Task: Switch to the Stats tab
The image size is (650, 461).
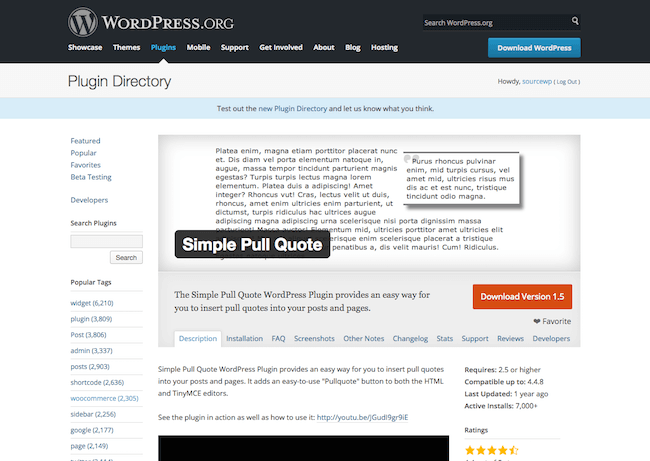Action: pyautogui.click(x=444, y=338)
